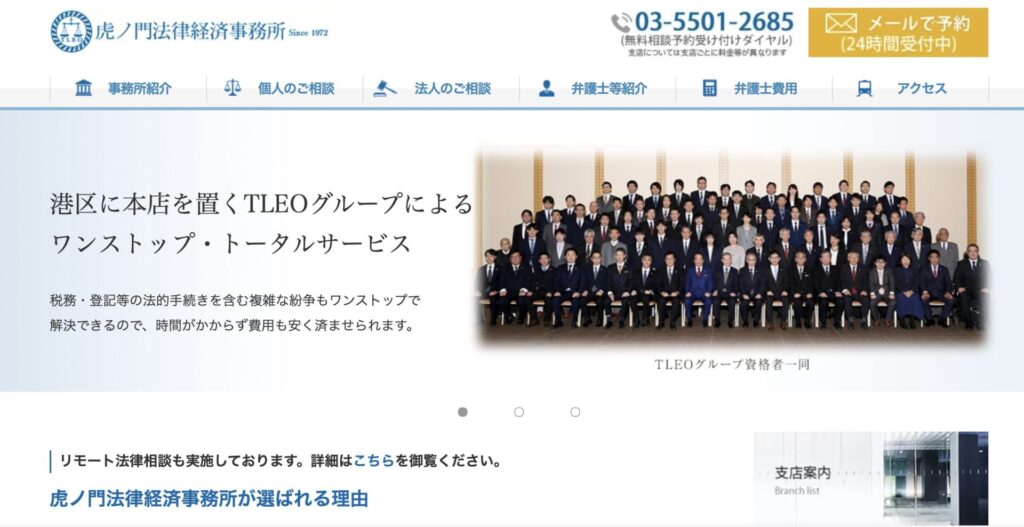Click the 03-5501-2685 phone number

(714, 22)
